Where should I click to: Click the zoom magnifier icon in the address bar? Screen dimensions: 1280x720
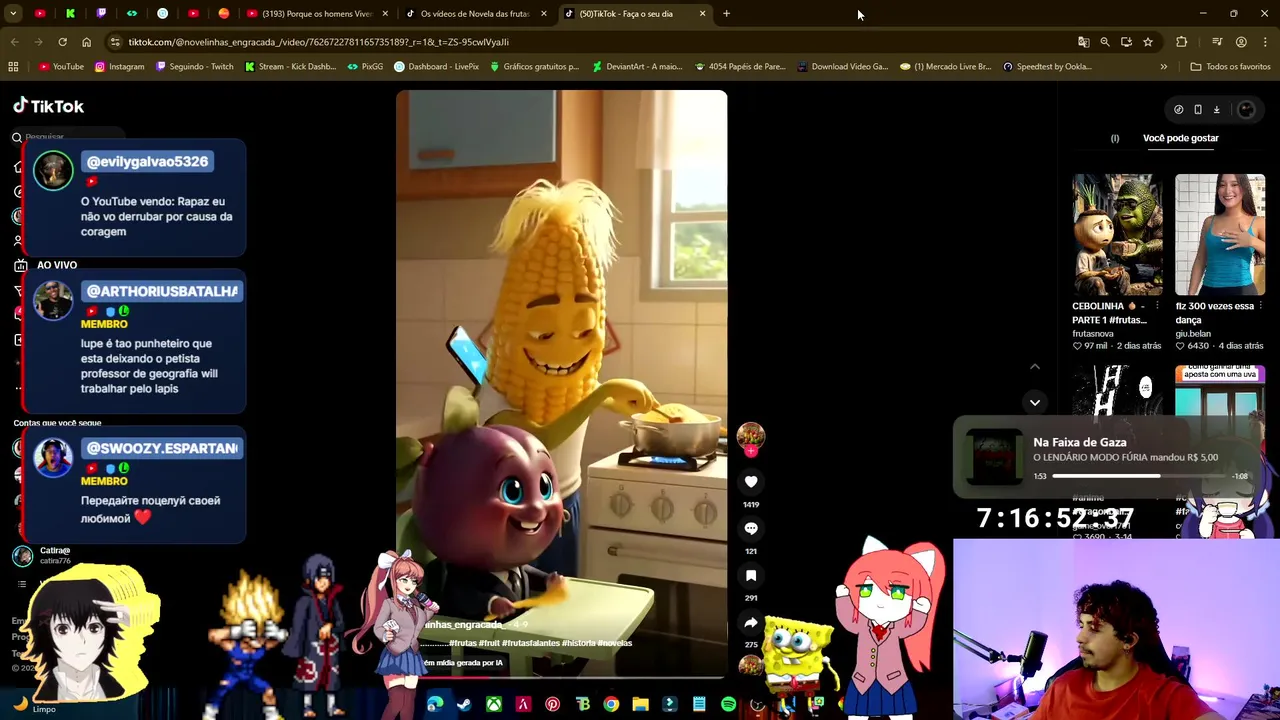click(1105, 42)
